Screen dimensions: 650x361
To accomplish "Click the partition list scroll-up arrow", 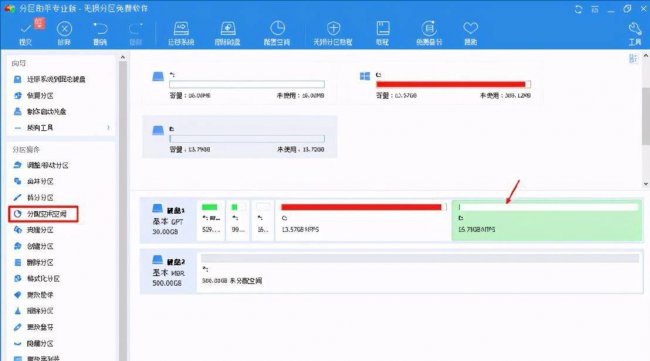I will [645, 56].
